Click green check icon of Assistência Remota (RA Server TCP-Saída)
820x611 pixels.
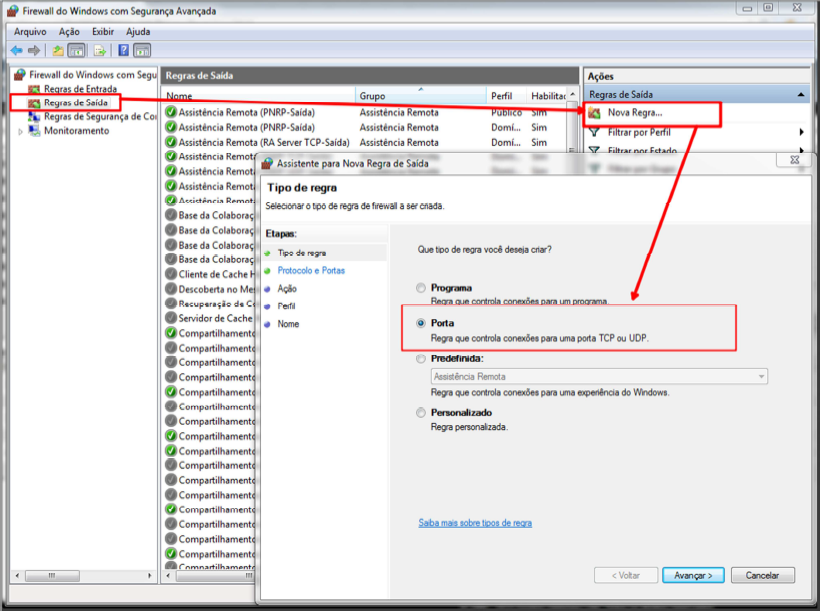(x=171, y=142)
